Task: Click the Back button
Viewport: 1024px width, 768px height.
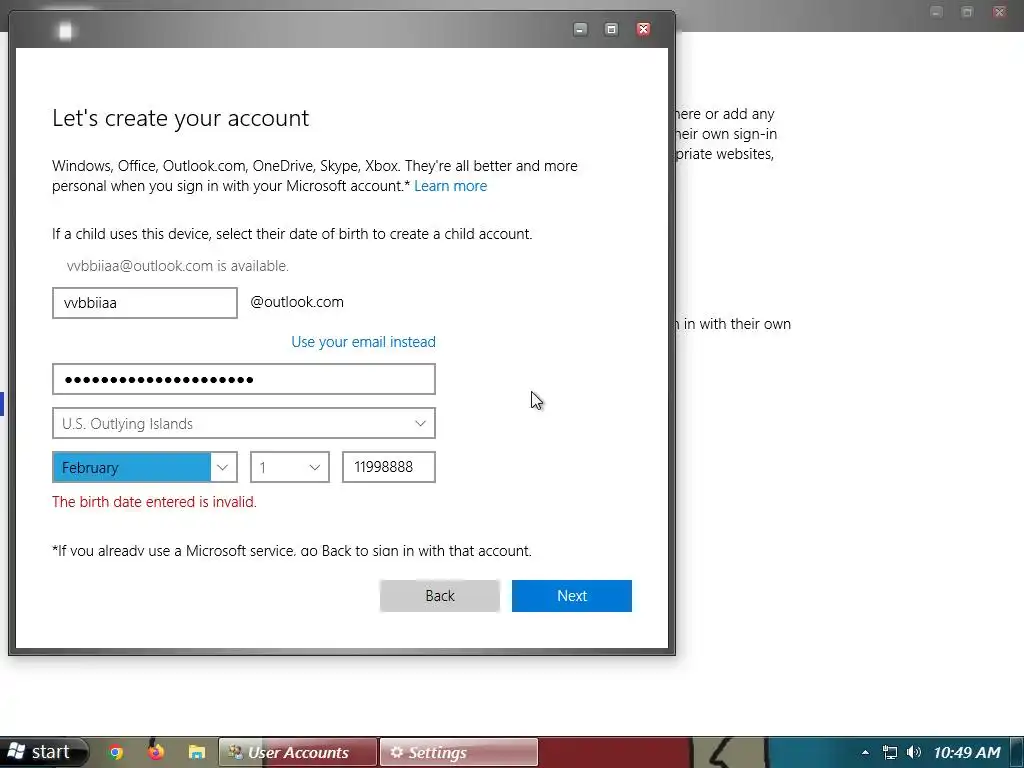Action: 440,596
